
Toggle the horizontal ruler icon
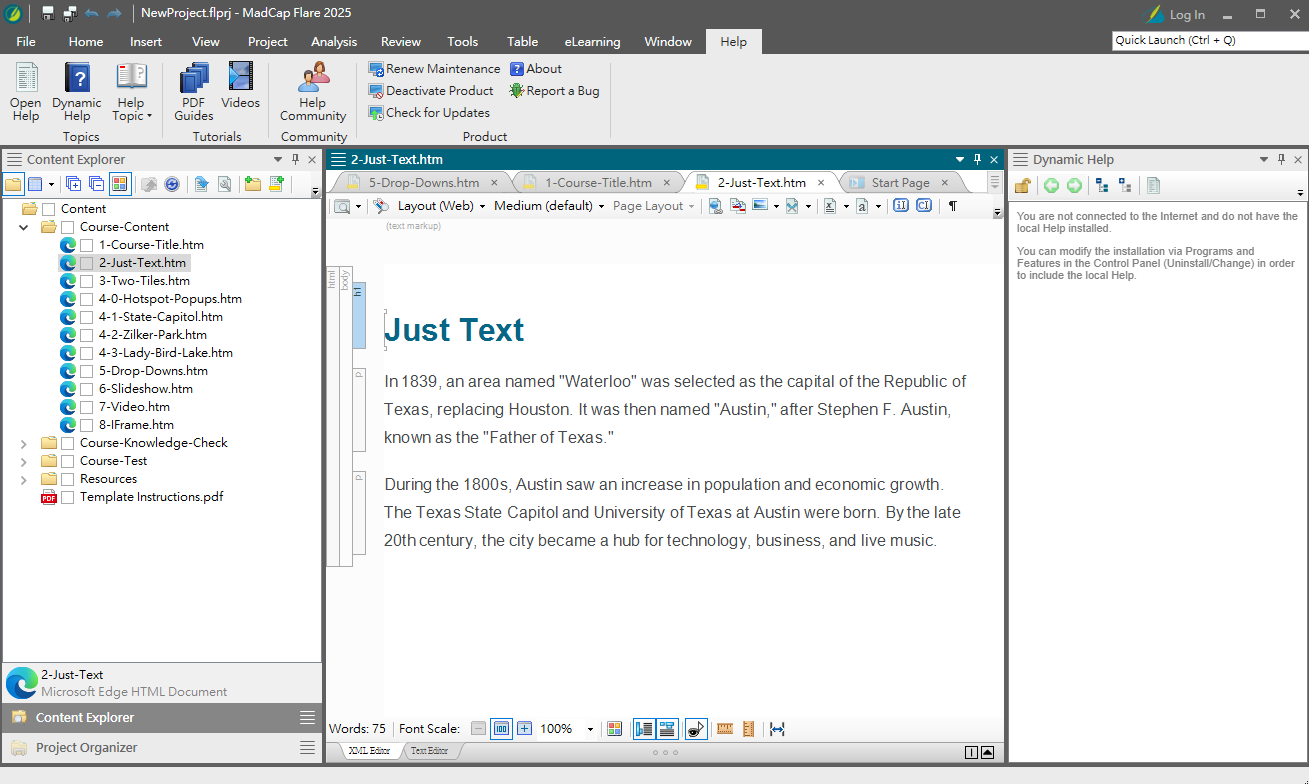pyautogui.click(x=725, y=729)
